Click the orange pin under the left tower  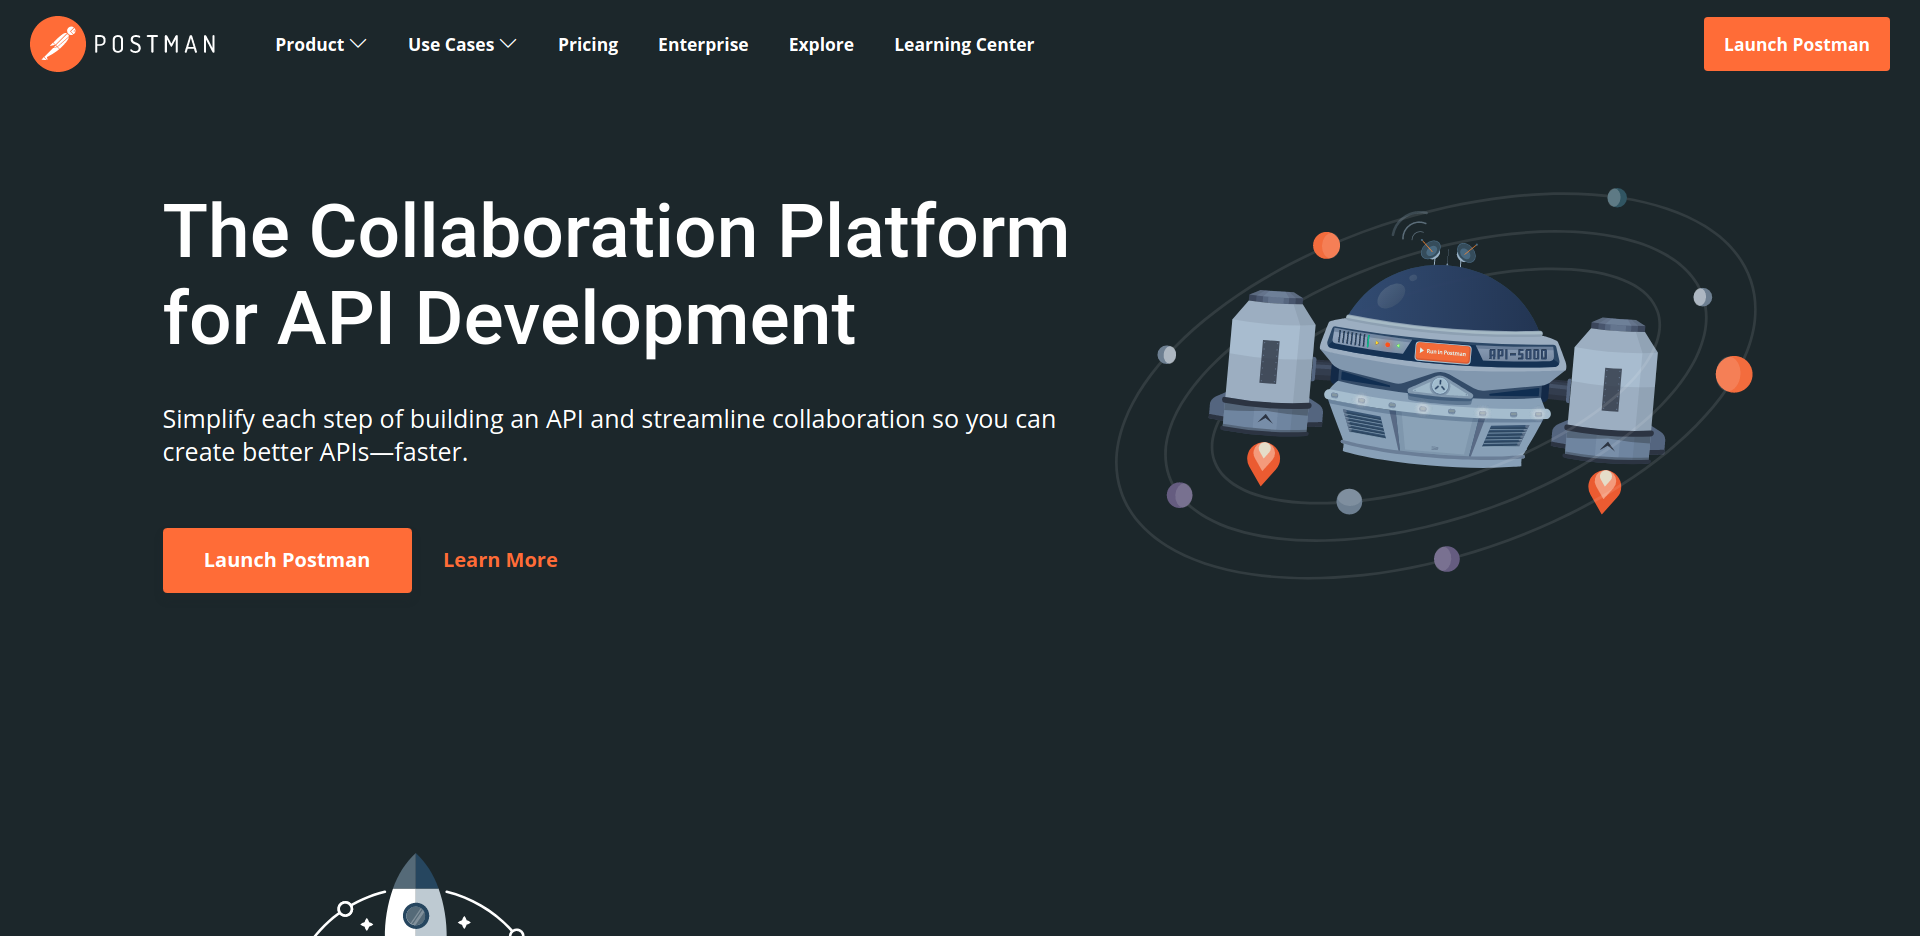(x=1263, y=462)
